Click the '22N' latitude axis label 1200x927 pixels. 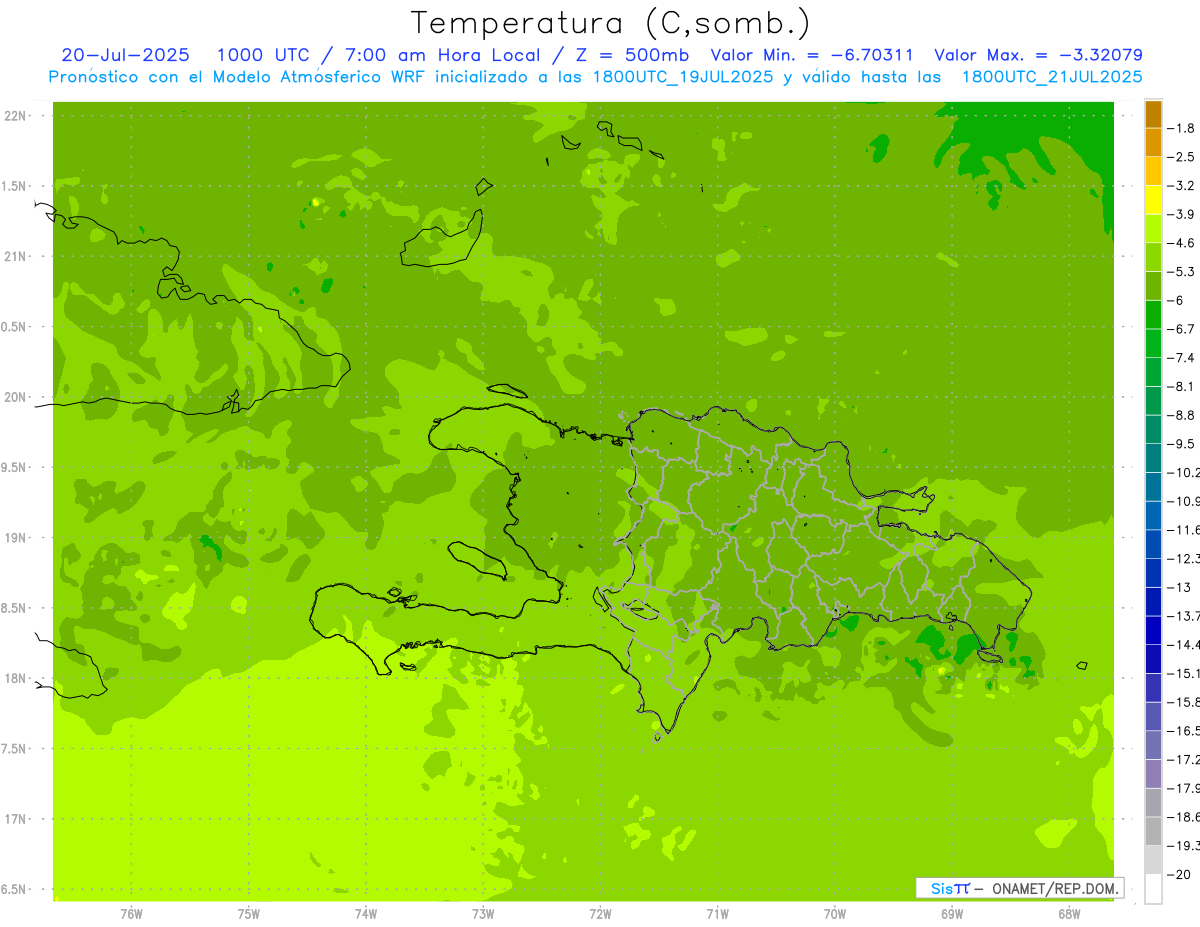(x=15, y=116)
